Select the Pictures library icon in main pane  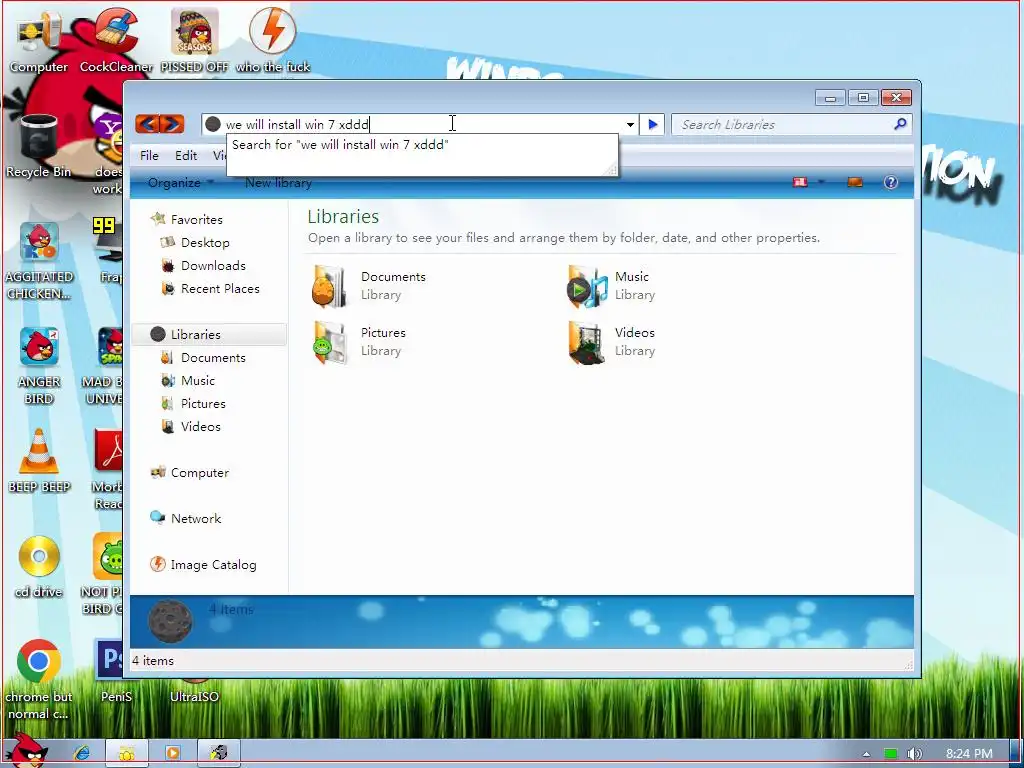tap(328, 342)
